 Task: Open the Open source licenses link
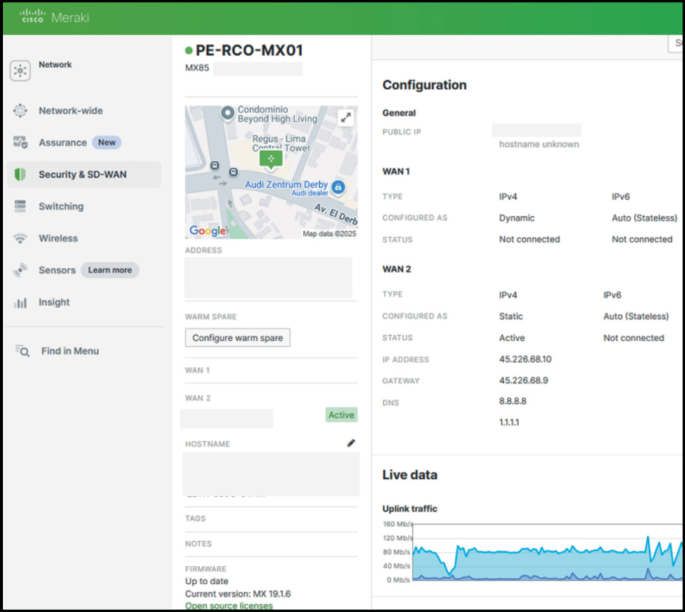click(x=229, y=605)
